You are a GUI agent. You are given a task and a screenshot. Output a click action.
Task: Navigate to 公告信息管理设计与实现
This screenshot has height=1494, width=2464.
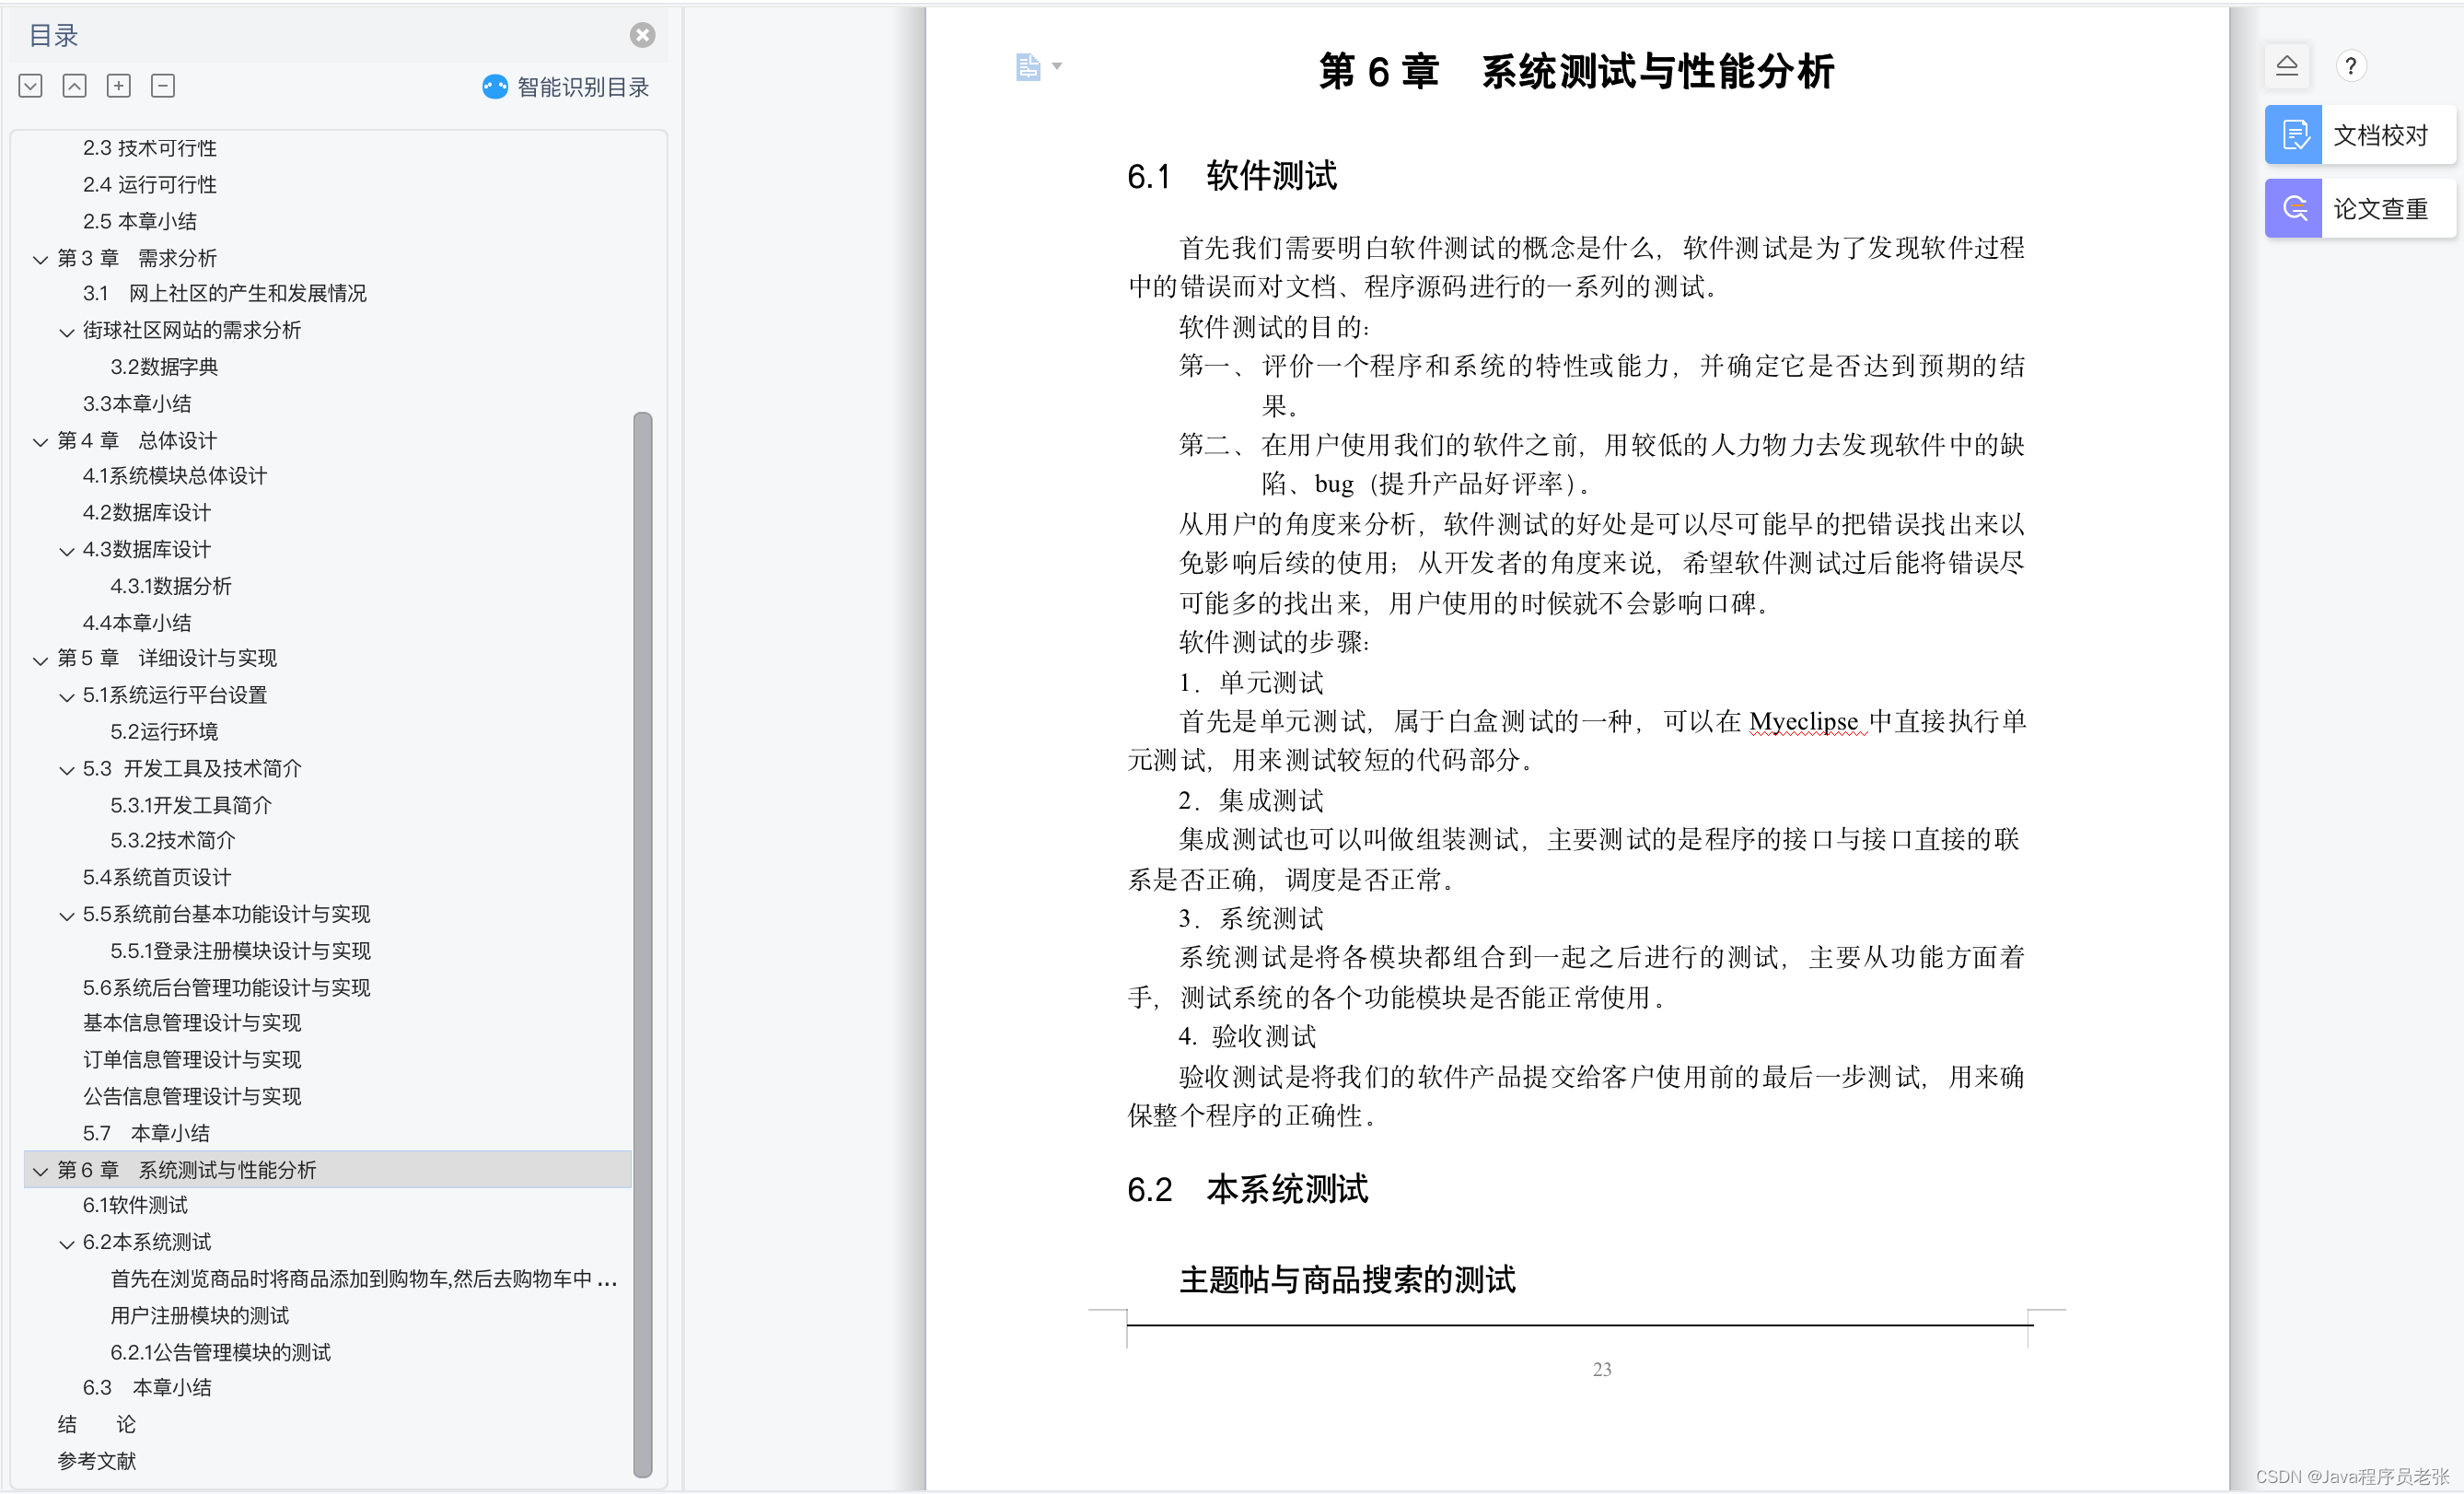(192, 1097)
